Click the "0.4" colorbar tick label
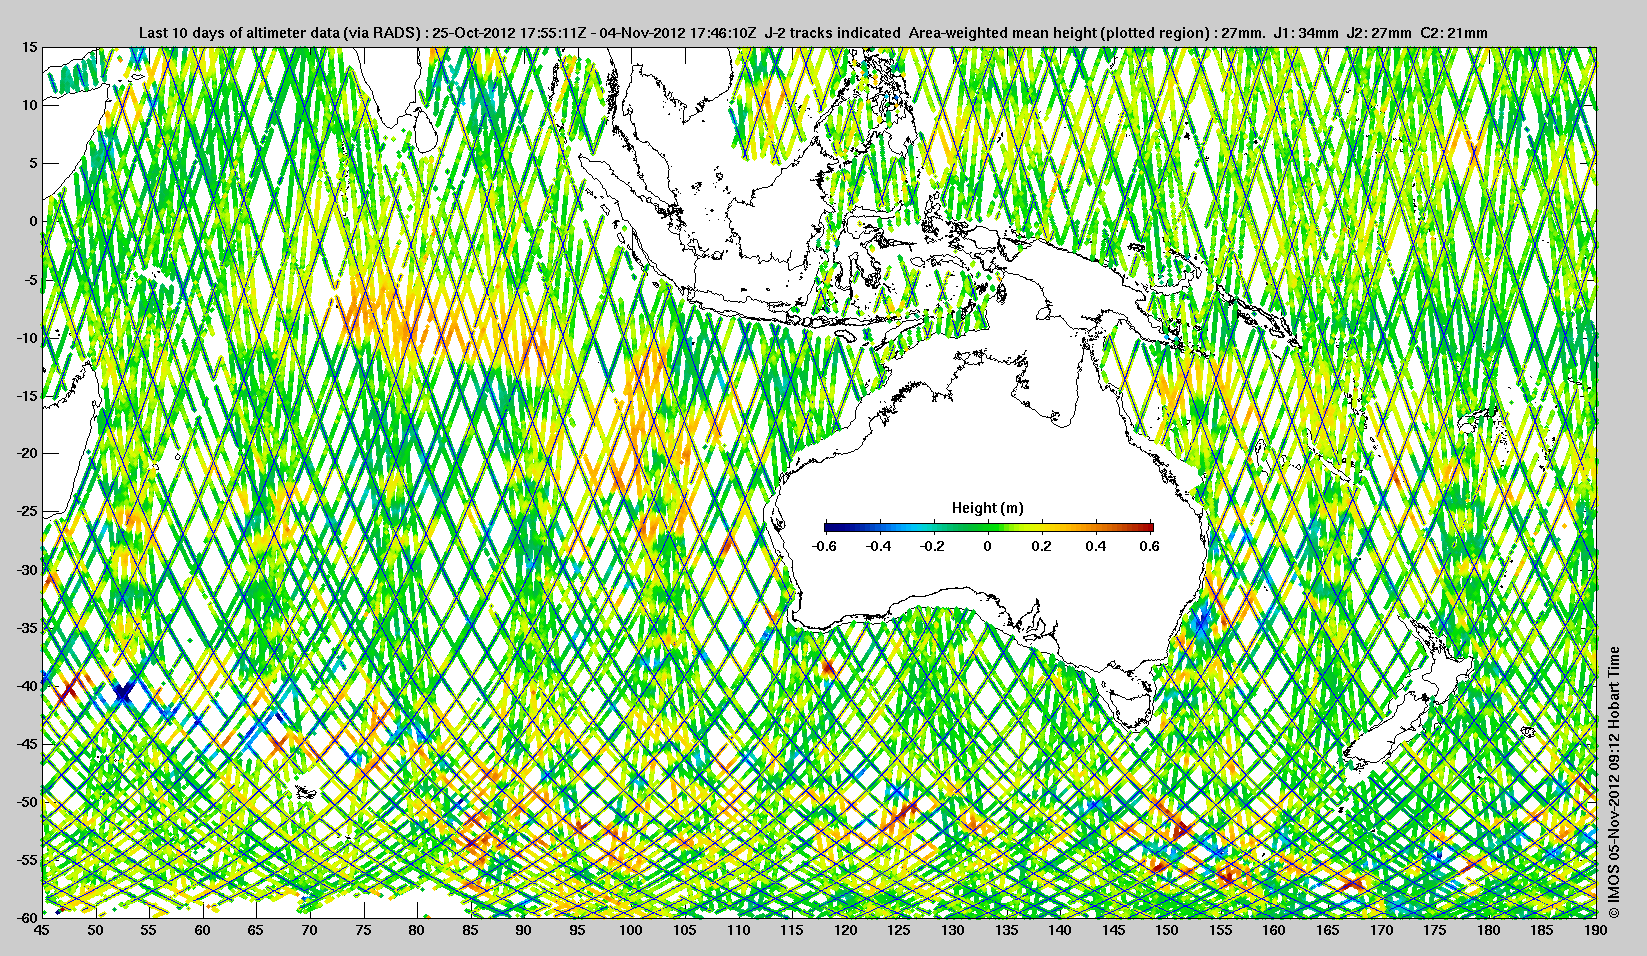Image resolution: width=1647 pixels, height=956 pixels. (1096, 546)
